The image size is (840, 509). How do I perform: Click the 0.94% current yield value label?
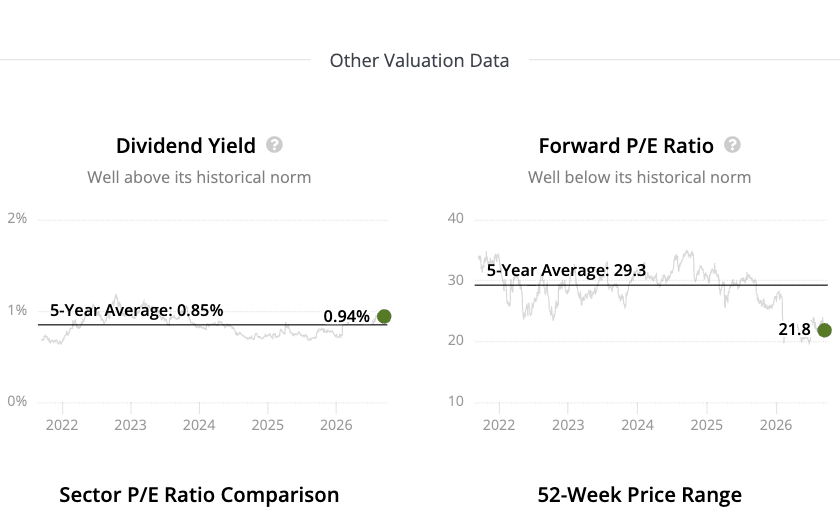click(347, 316)
